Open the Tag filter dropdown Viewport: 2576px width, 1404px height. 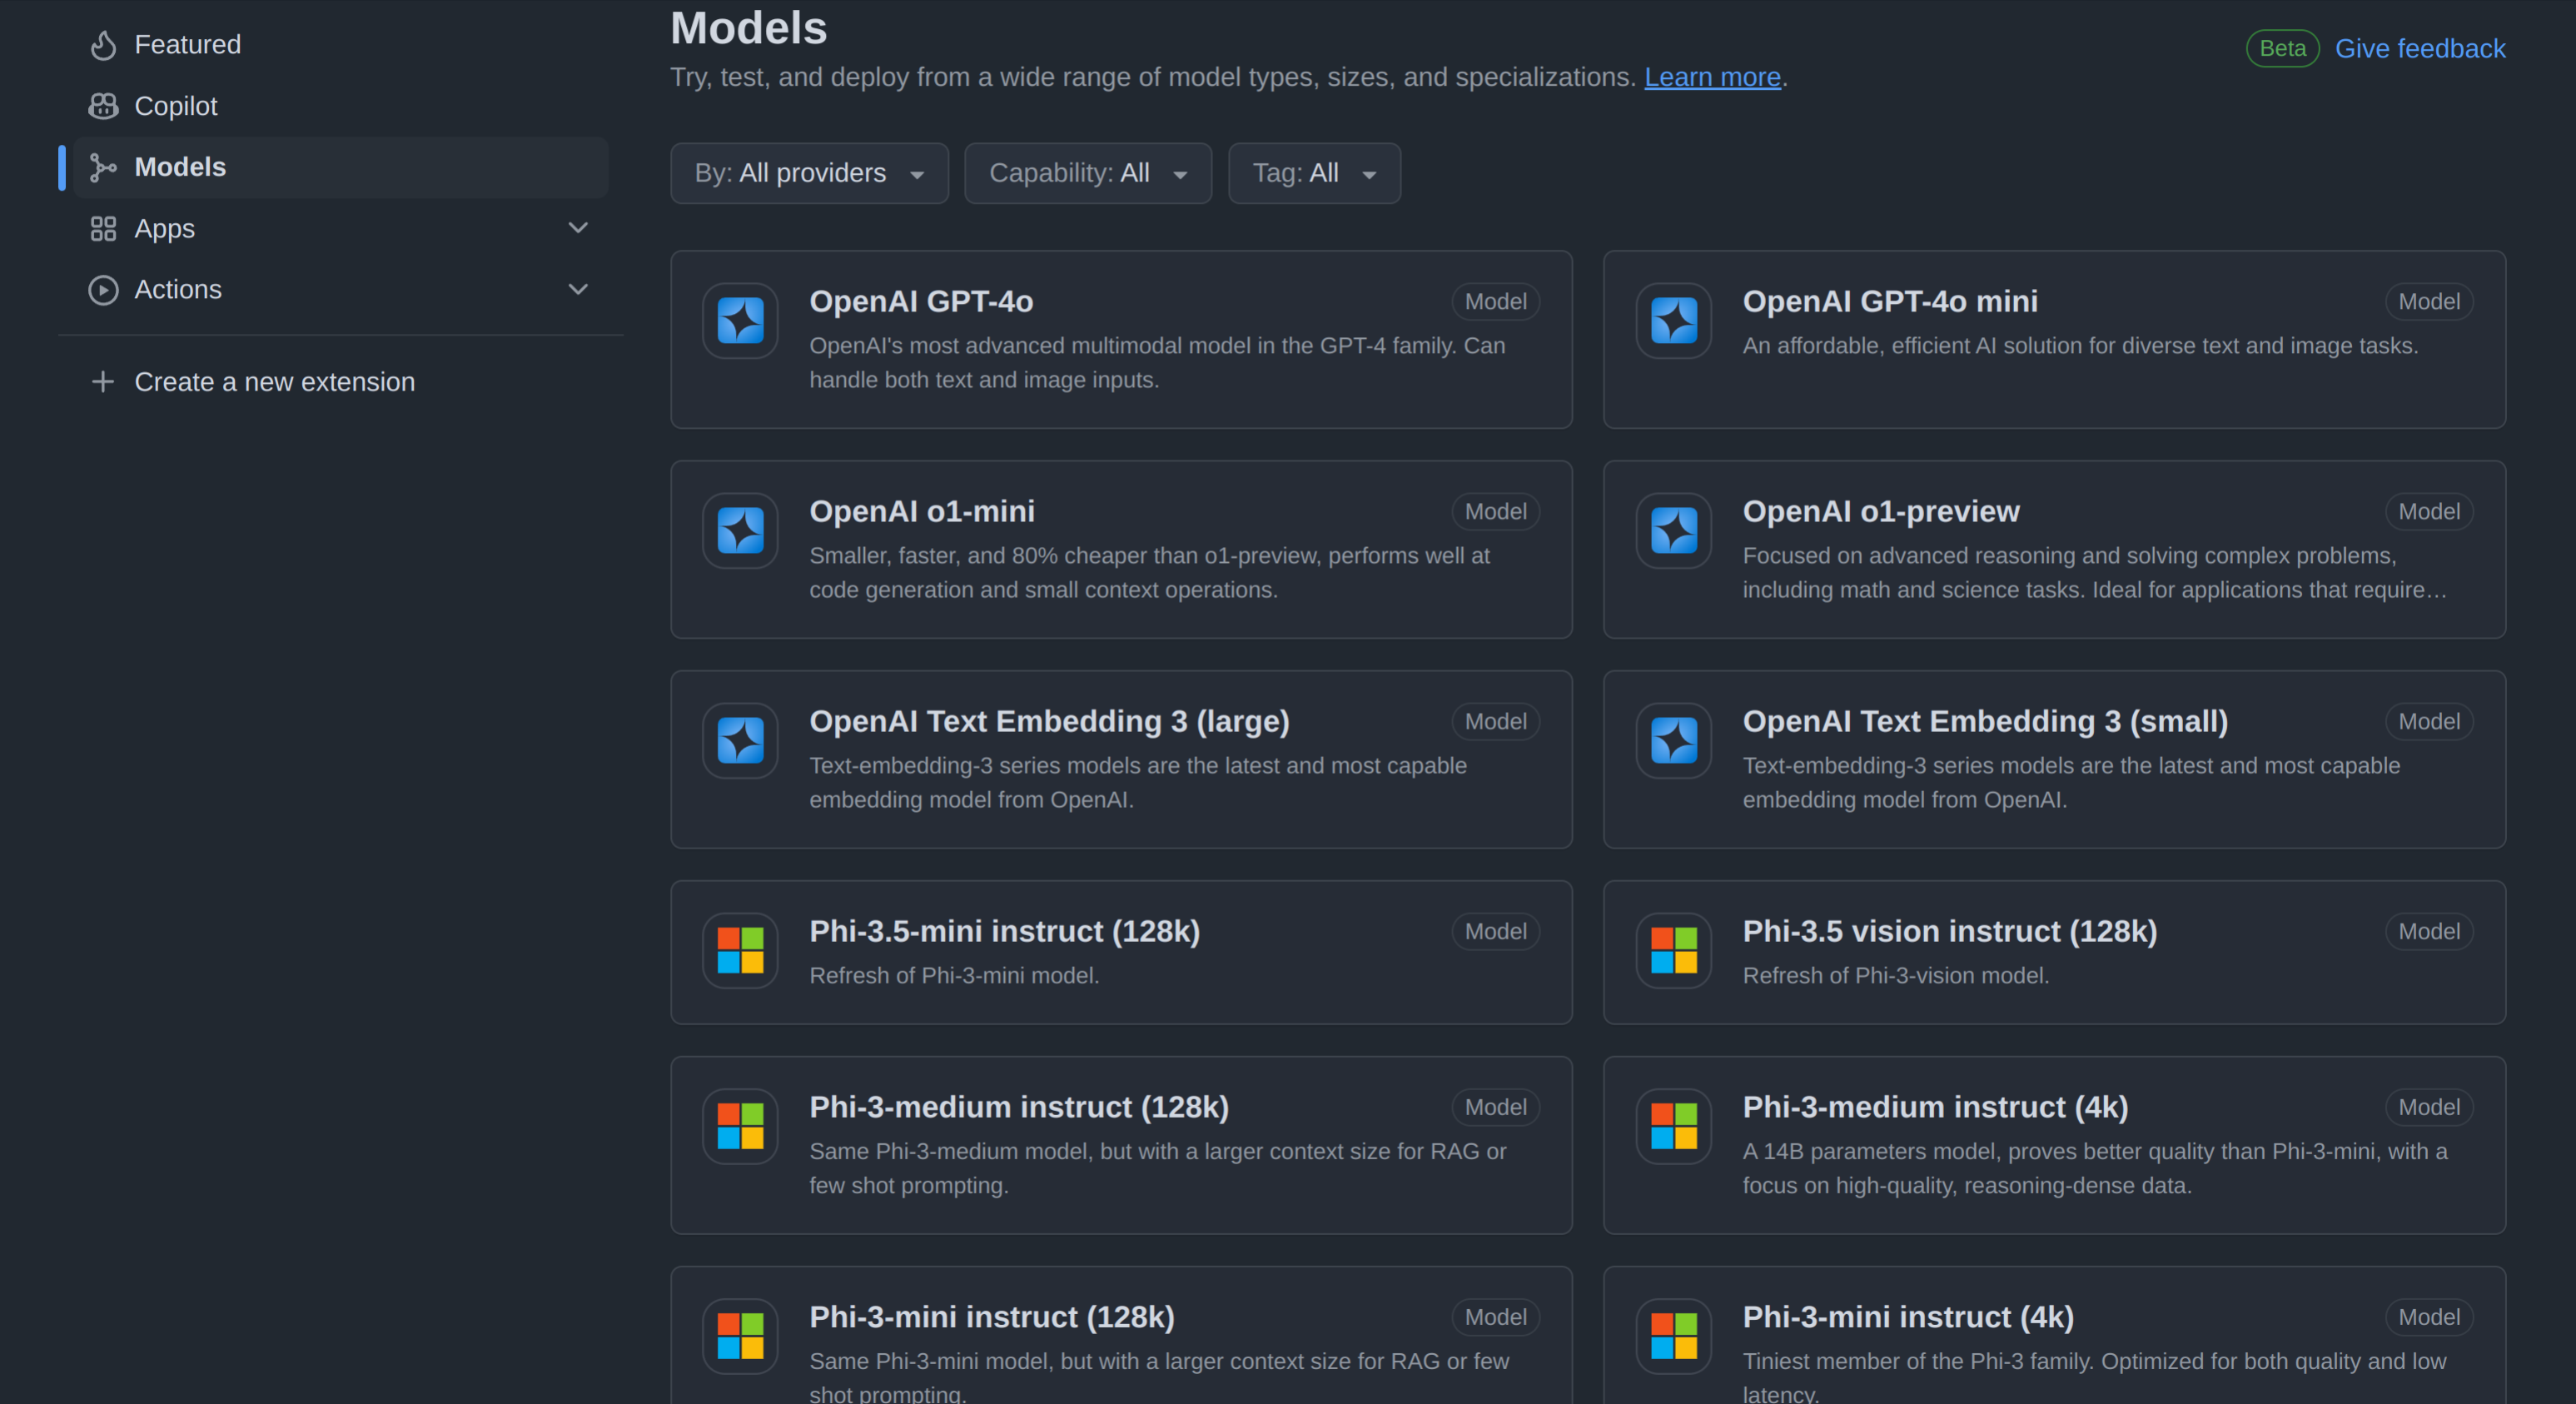click(x=1313, y=172)
